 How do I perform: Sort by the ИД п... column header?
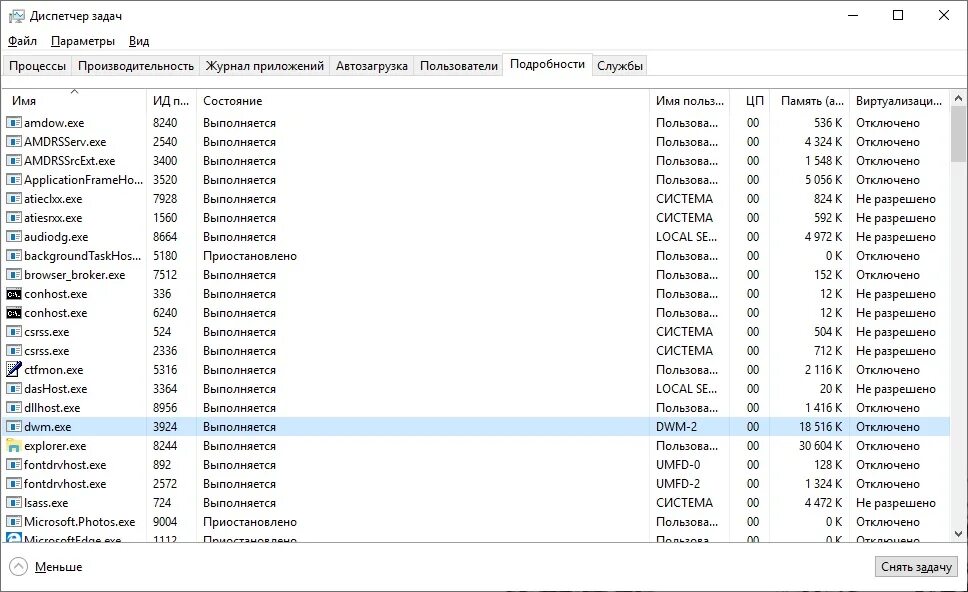click(171, 101)
